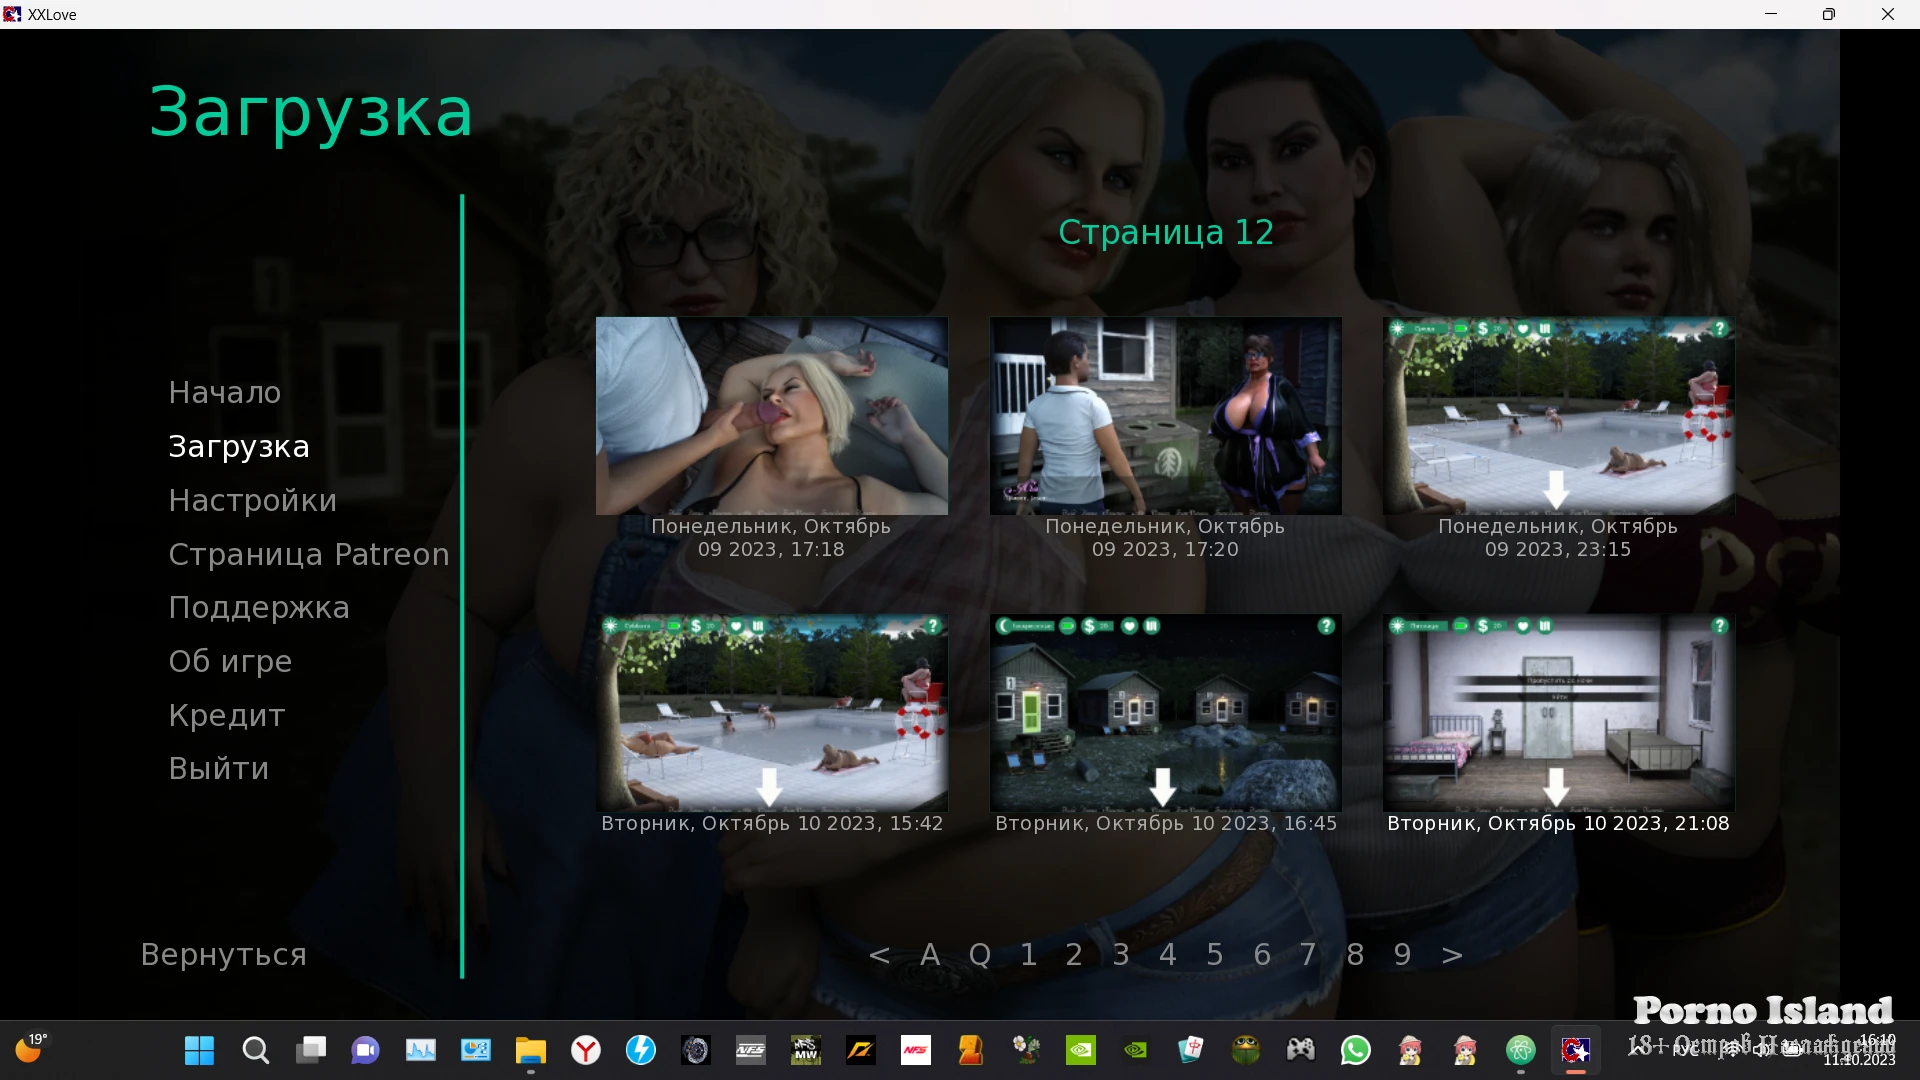Click Вернуться to go back
Image resolution: width=1920 pixels, height=1080 pixels.
pyautogui.click(x=223, y=955)
